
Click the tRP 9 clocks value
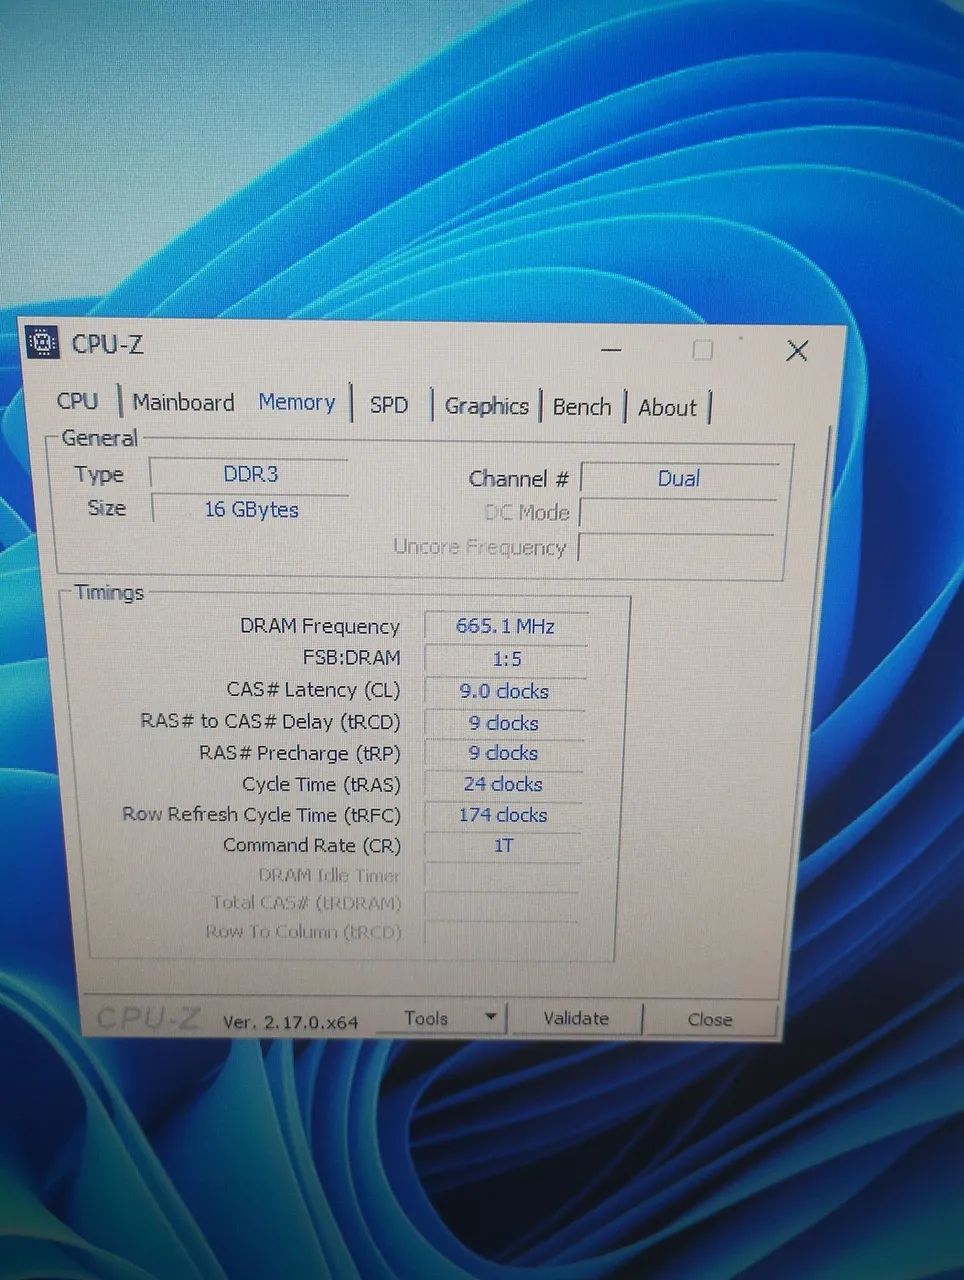(504, 753)
